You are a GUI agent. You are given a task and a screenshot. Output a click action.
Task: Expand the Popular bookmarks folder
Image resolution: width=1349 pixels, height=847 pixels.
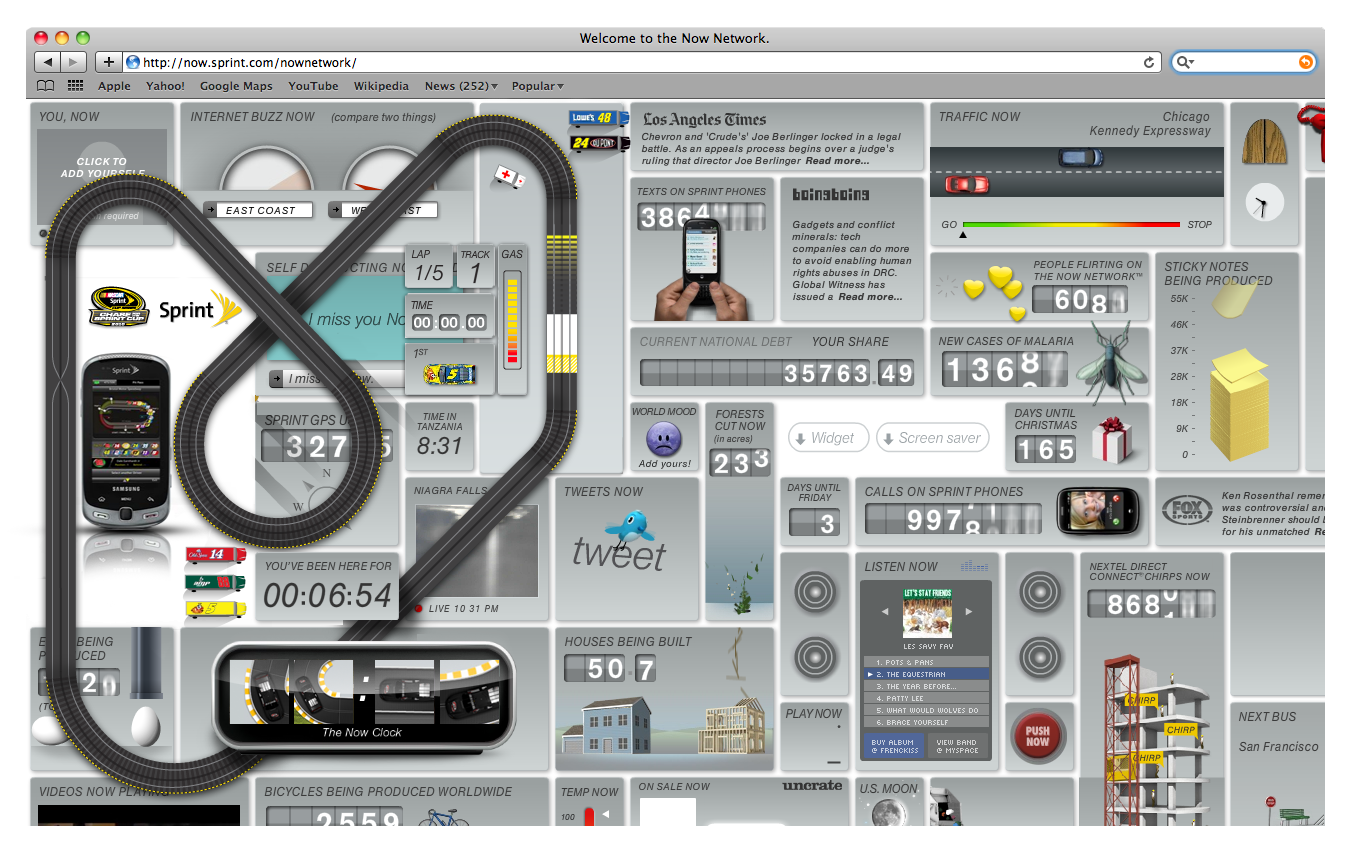coord(537,86)
